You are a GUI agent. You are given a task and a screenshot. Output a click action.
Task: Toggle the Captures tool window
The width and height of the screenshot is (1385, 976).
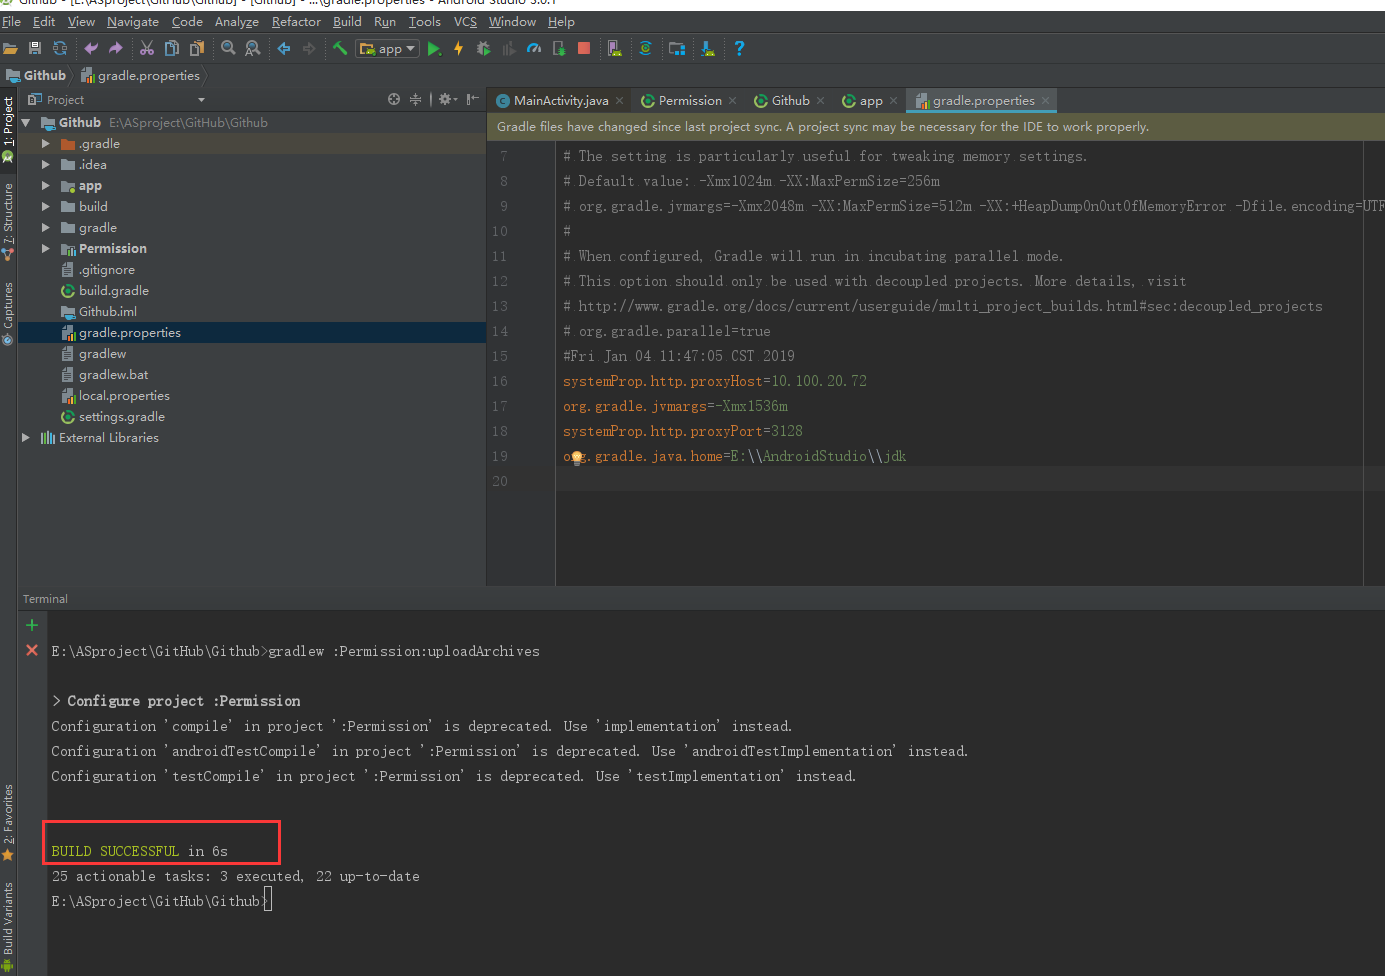pos(8,313)
